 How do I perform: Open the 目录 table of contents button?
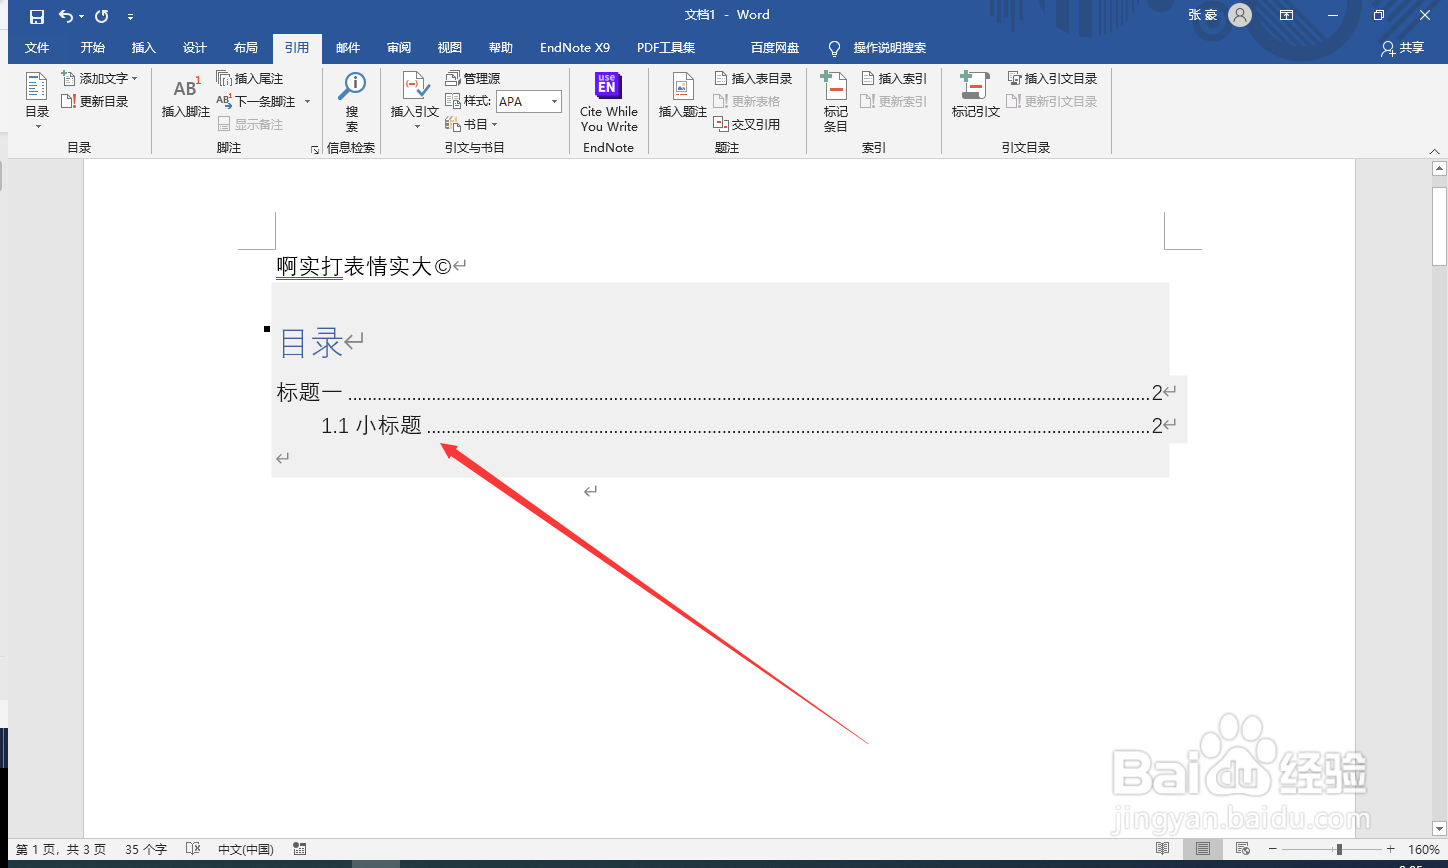click(x=37, y=101)
